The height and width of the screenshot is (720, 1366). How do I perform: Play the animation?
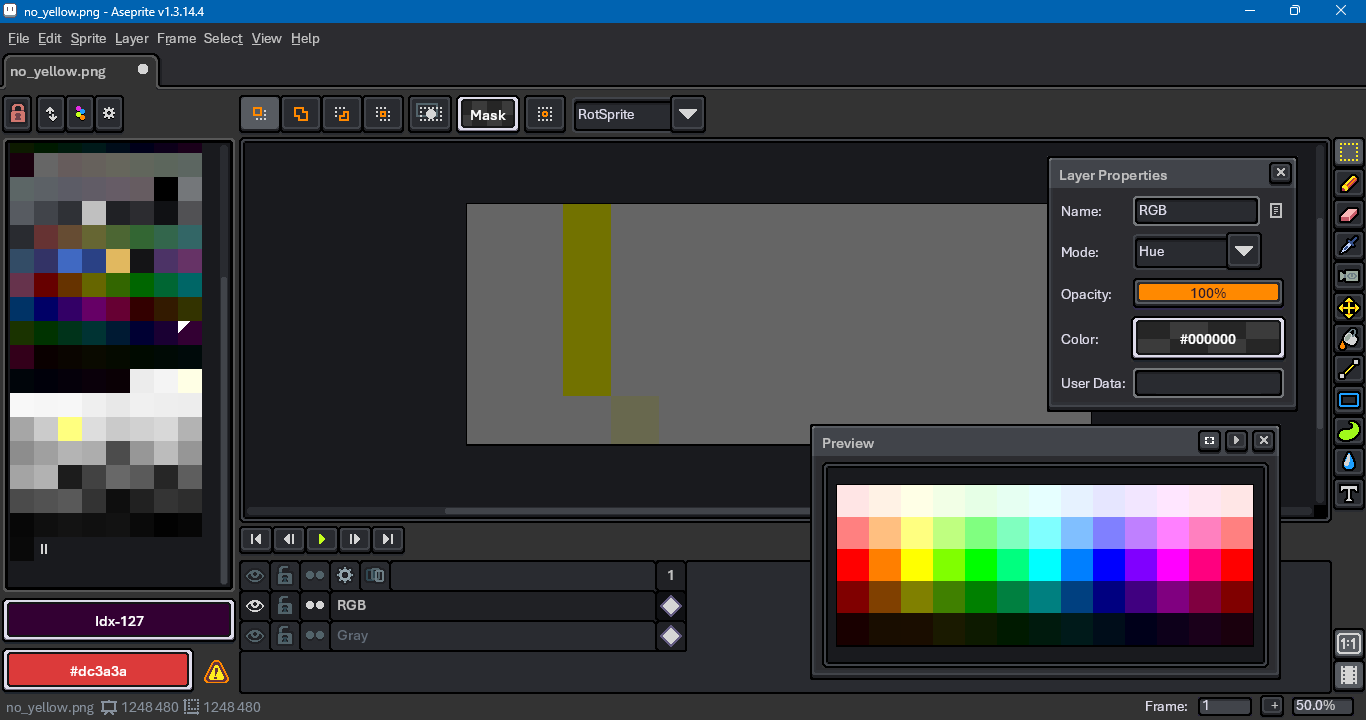(x=321, y=539)
